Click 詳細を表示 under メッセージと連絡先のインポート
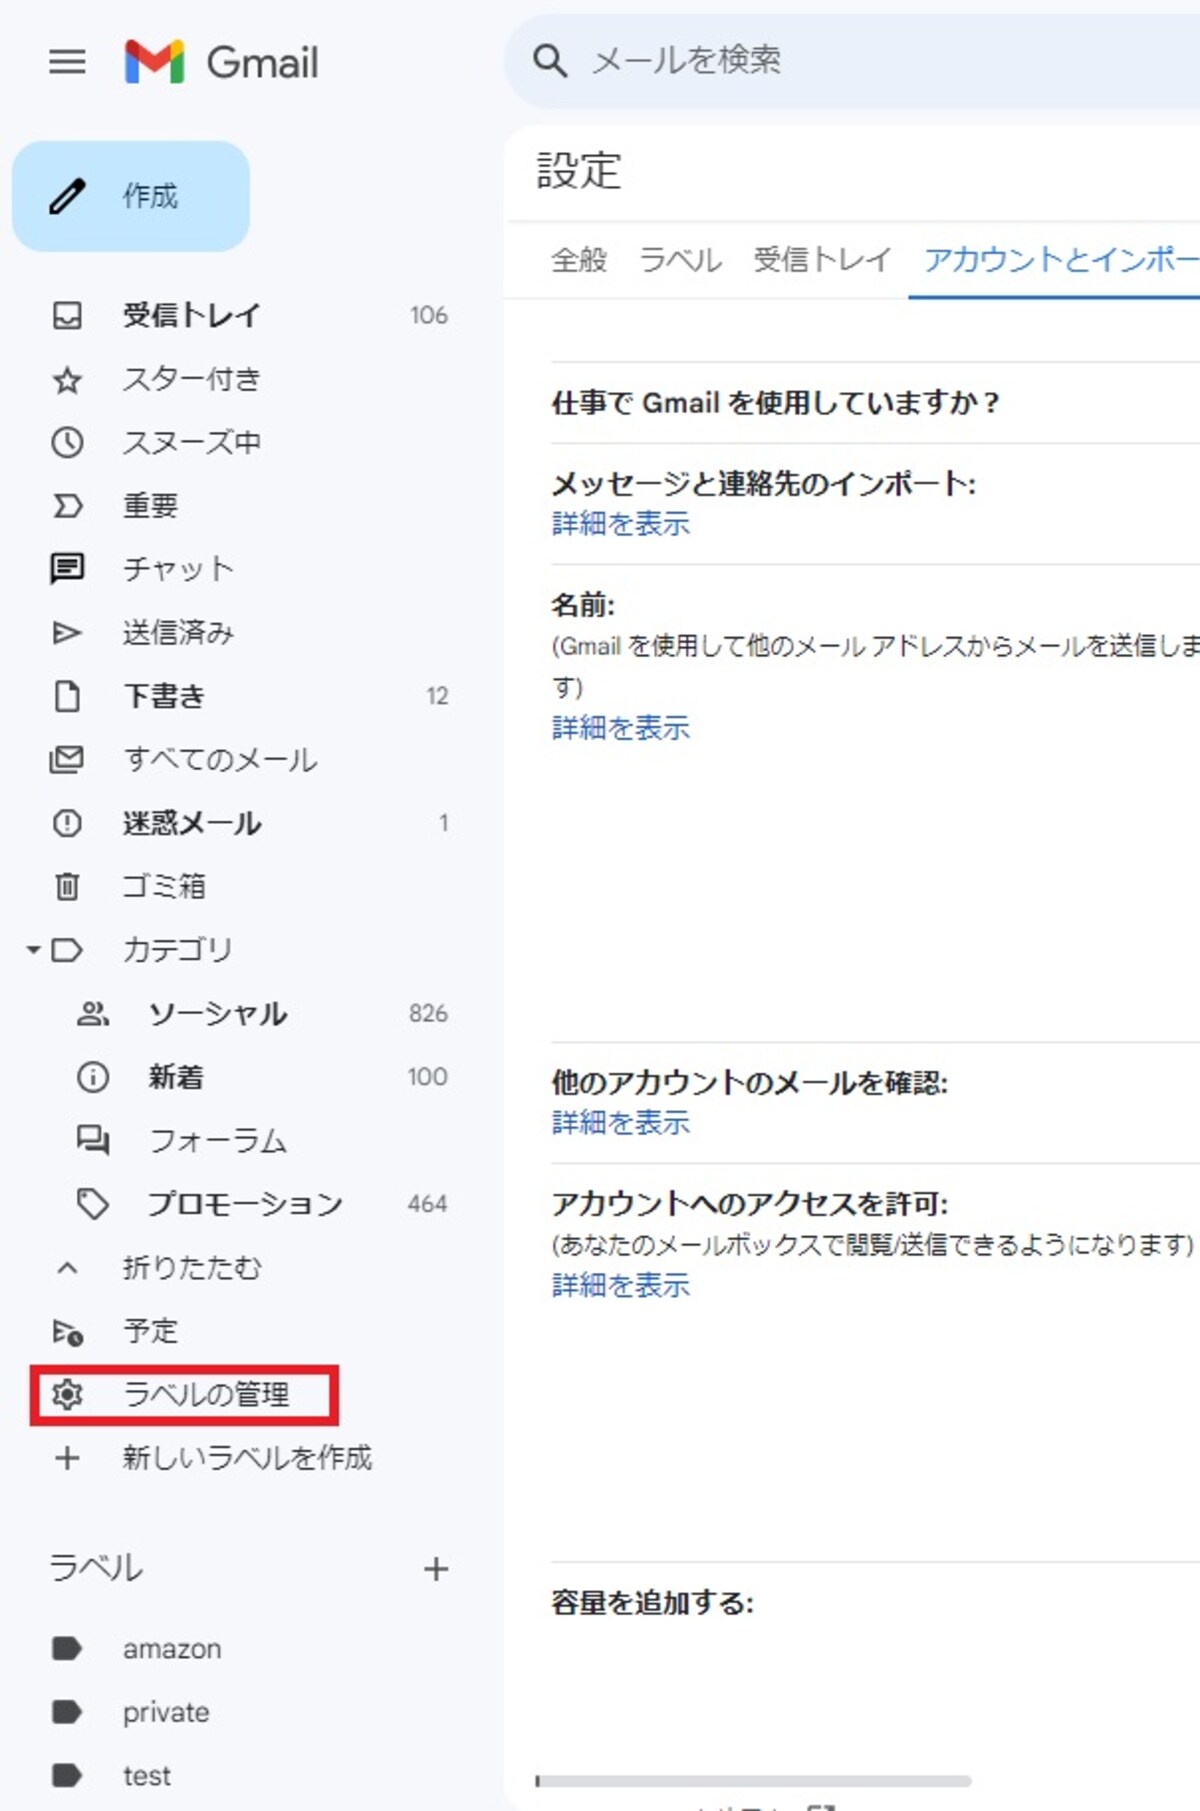Viewport: 1200px width, 1811px height. tap(621, 524)
